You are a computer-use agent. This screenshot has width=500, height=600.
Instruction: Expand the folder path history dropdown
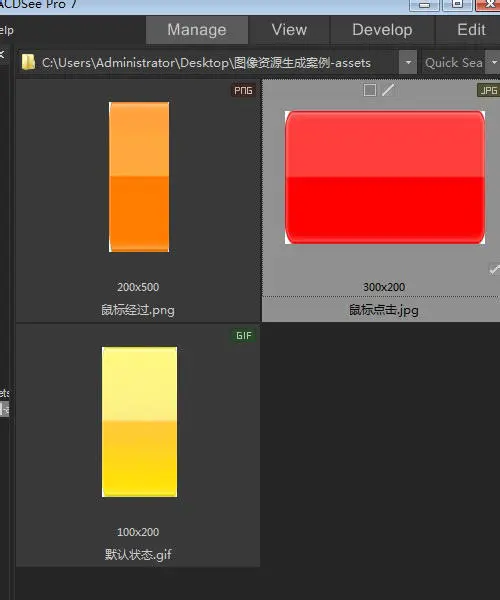(408, 62)
